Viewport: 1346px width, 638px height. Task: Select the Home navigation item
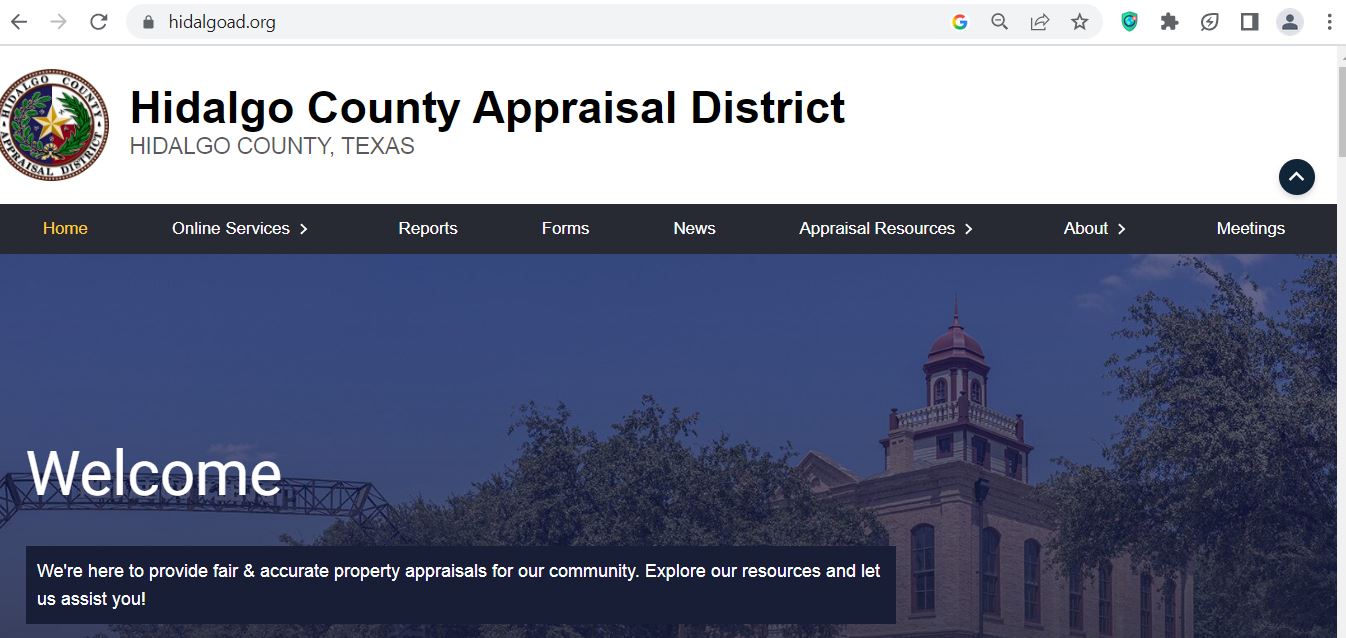pos(65,228)
